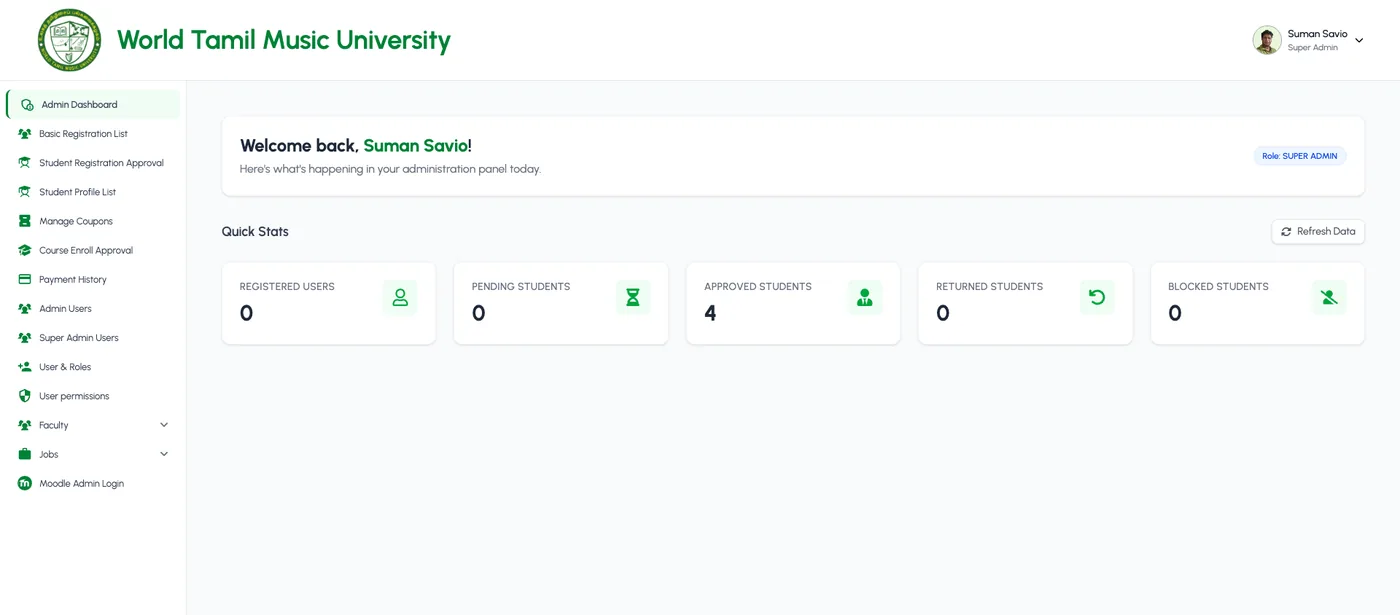Screen dimensions: 1400x615
Task: Click the Course Enroll Approval graduation cap icon
Action: [25, 250]
